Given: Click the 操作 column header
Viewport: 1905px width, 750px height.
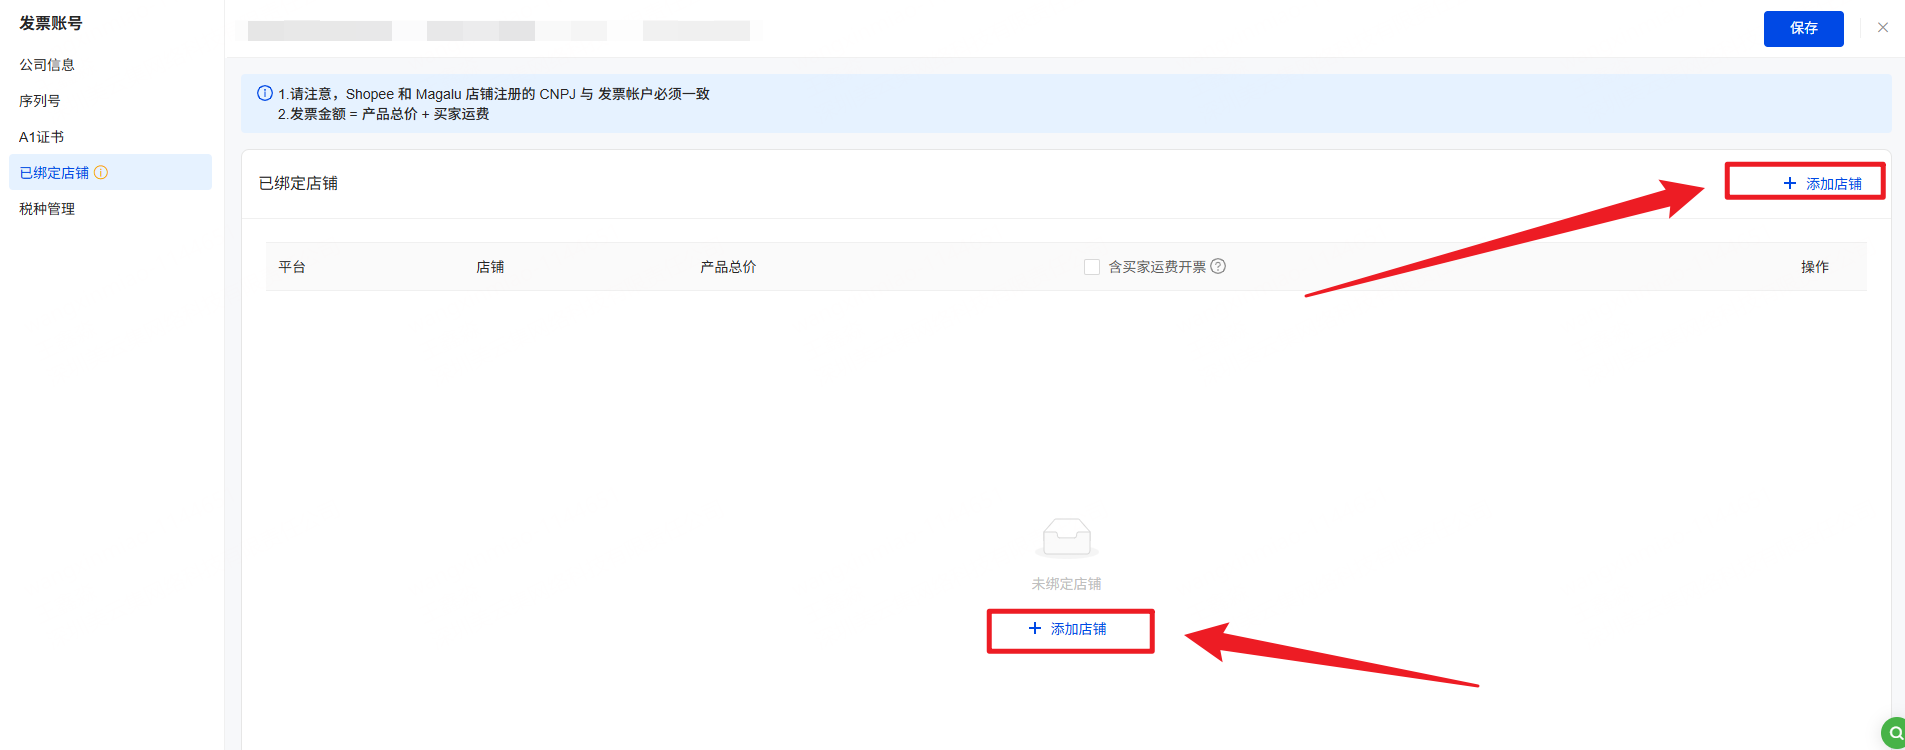Looking at the screenshot, I should tap(1814, 267).
